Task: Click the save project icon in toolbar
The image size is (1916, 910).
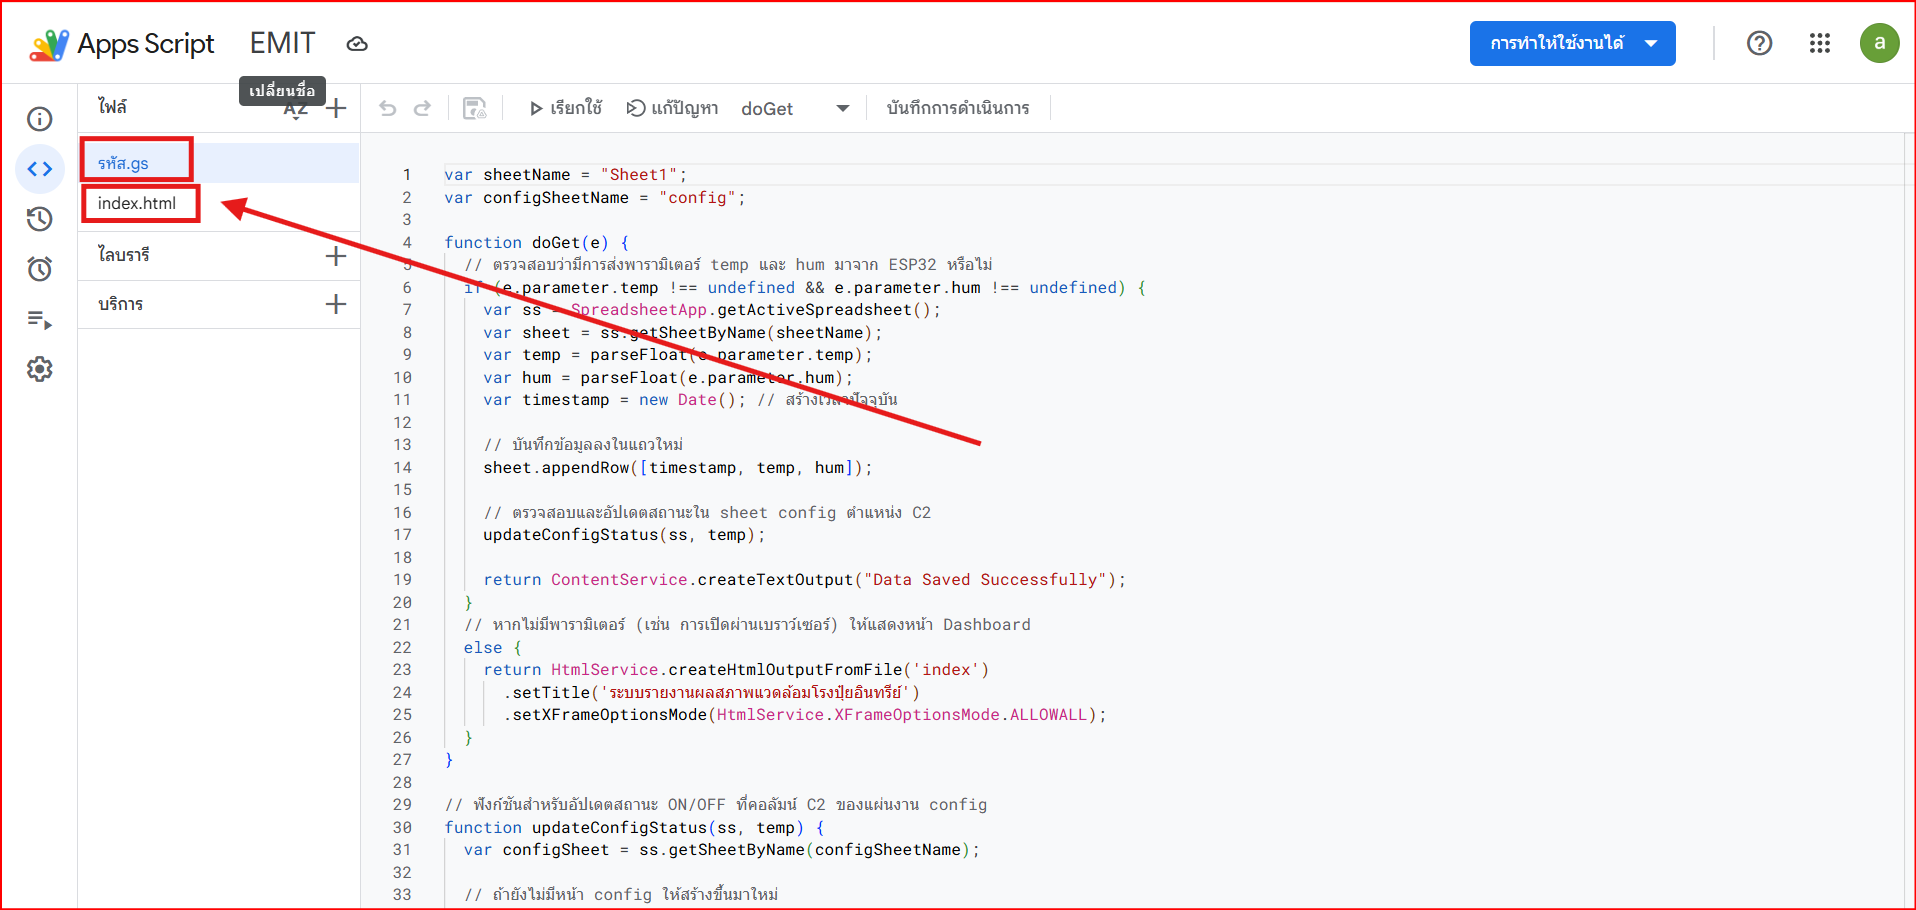Action: coord(475,108)
